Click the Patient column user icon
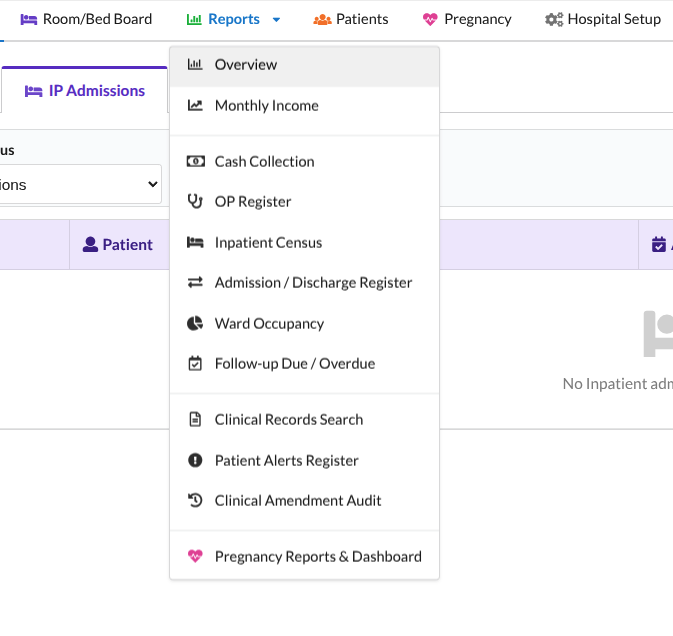This screenshot has width=673, height=636. (90, 244)
